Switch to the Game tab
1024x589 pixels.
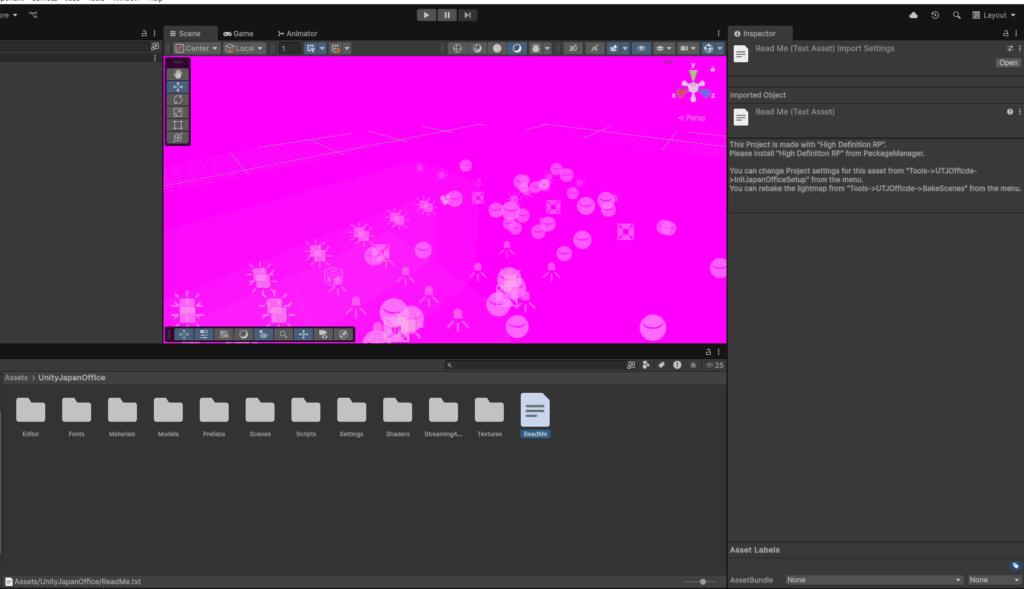[238, 33]
